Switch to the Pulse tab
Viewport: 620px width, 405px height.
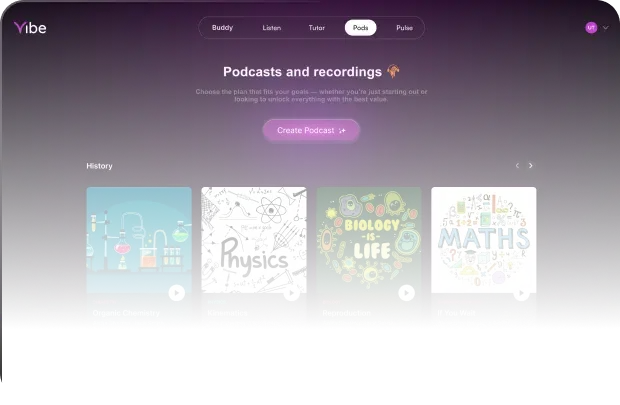[404, 28]
